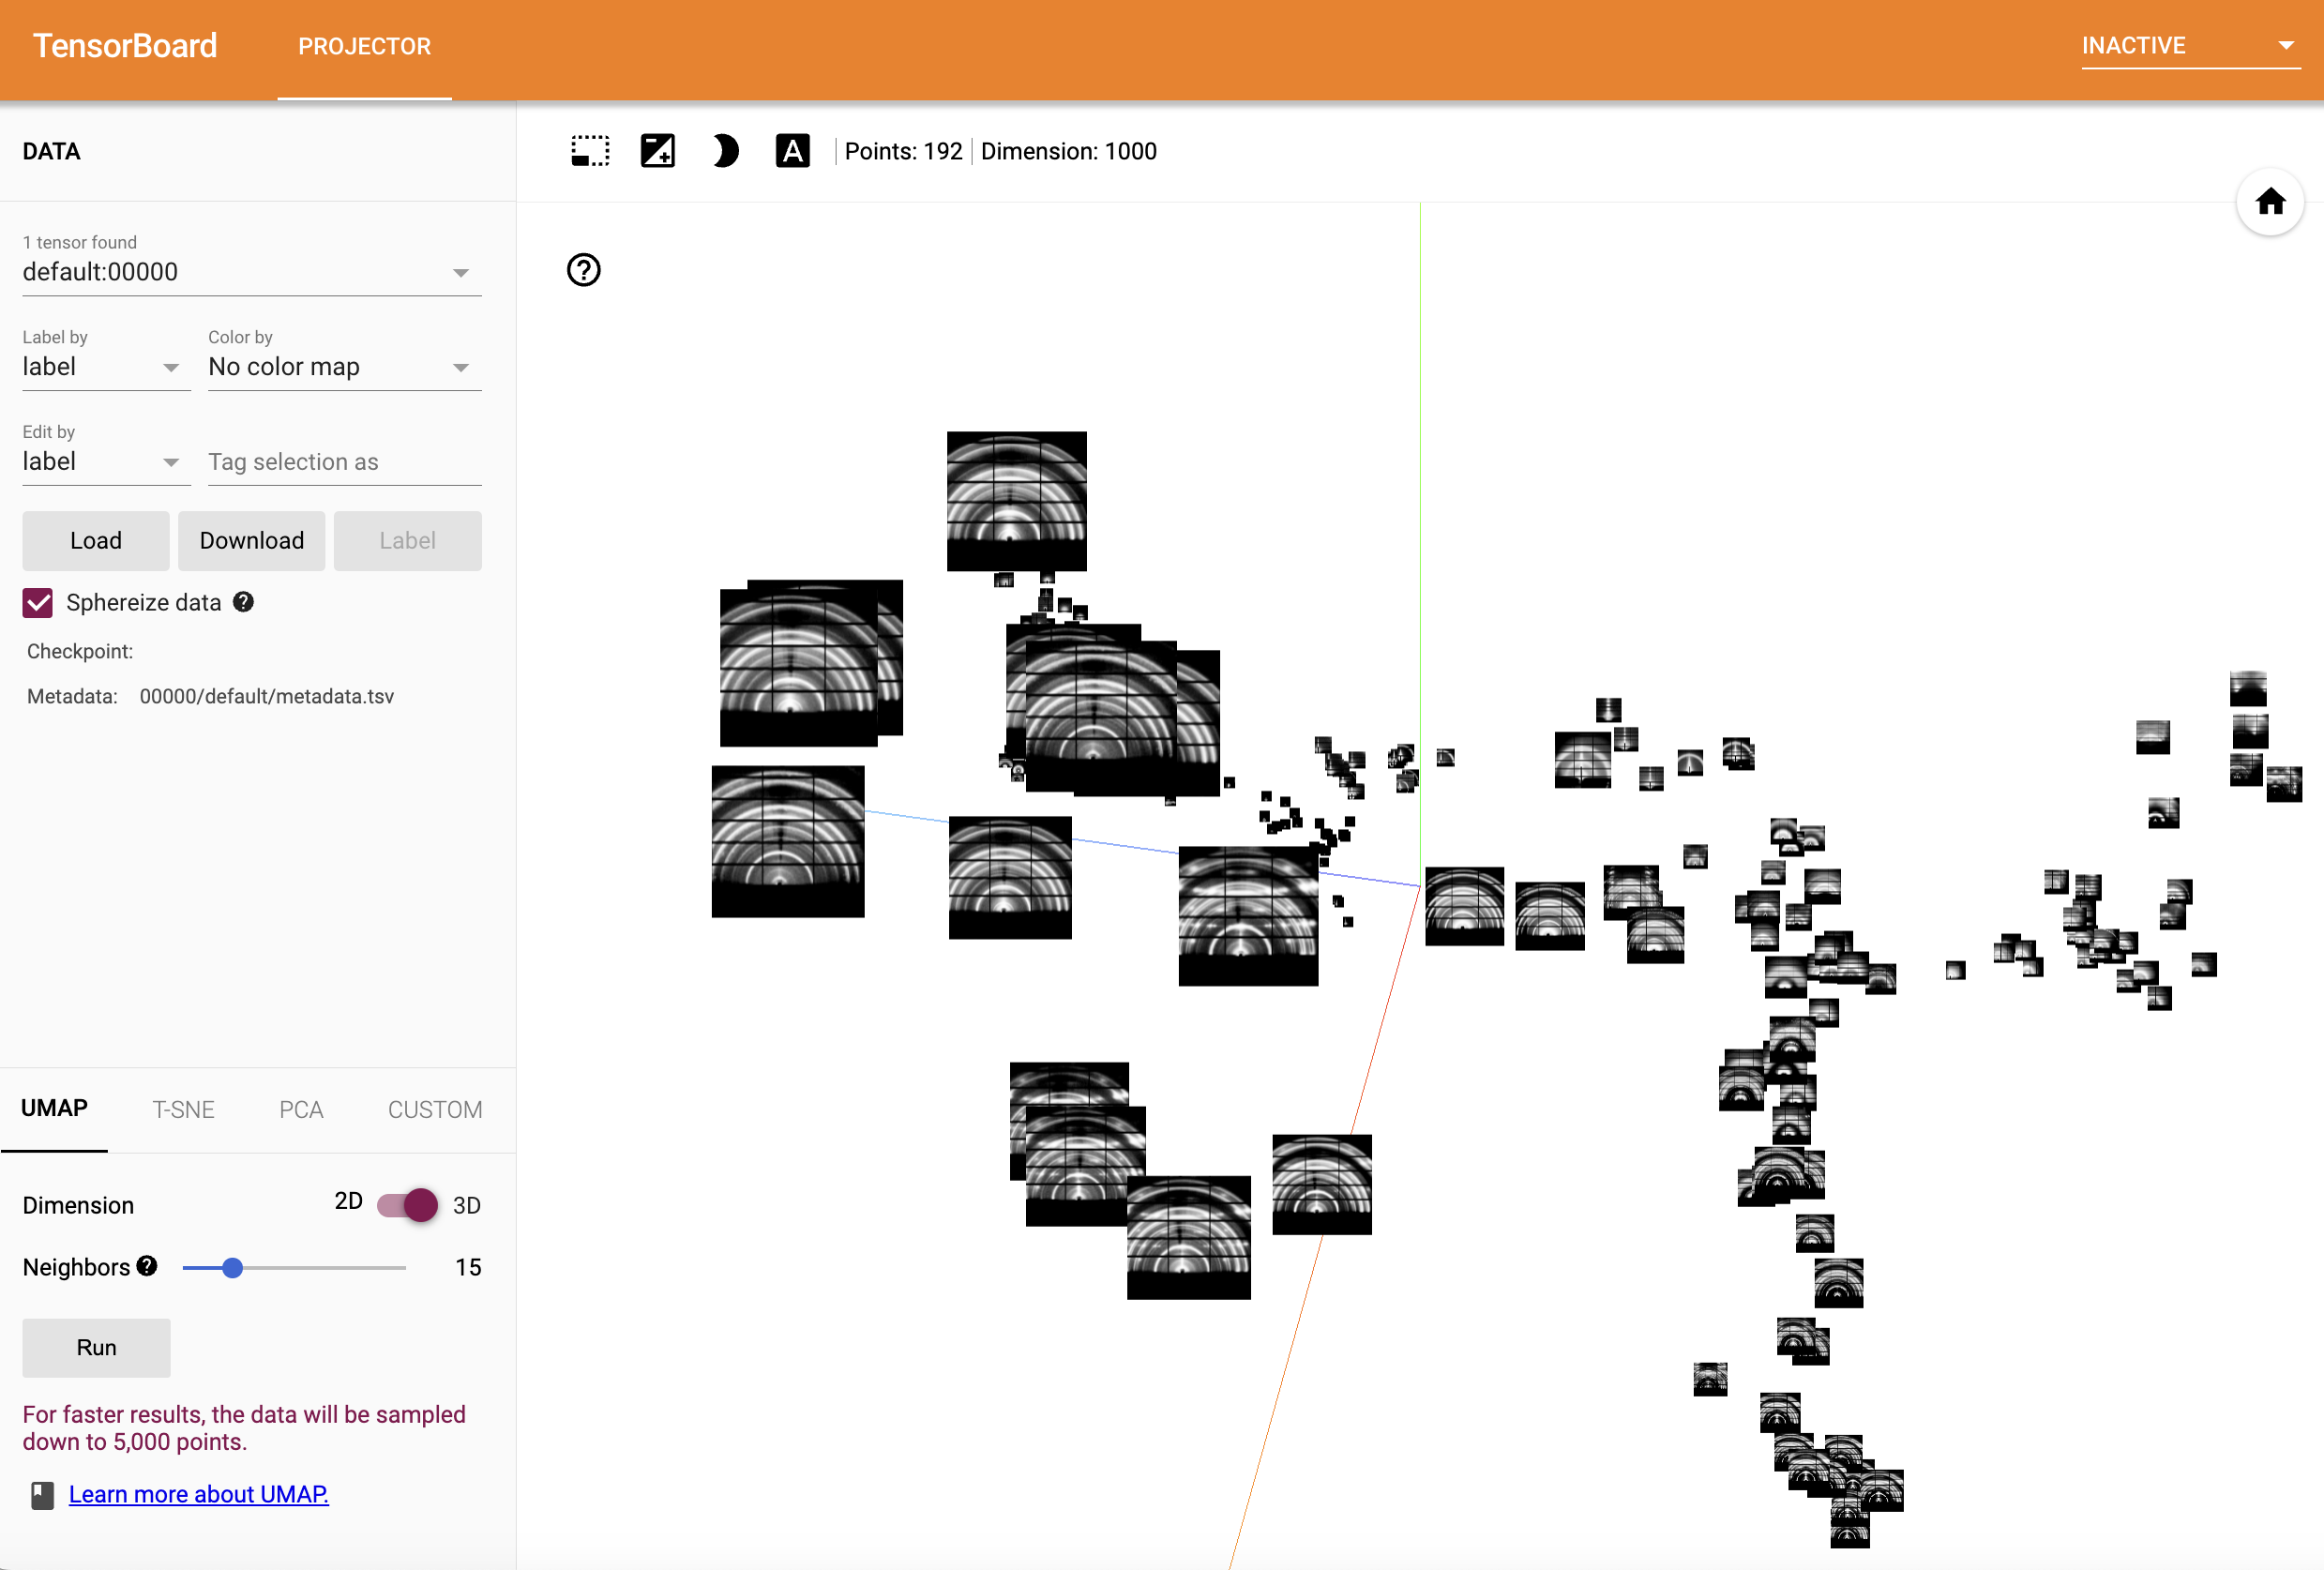Open the INACTIVE plugins dropdown
Image resolution: width=2324 pixels, height=1570 pixels.
pos(2189,46)
